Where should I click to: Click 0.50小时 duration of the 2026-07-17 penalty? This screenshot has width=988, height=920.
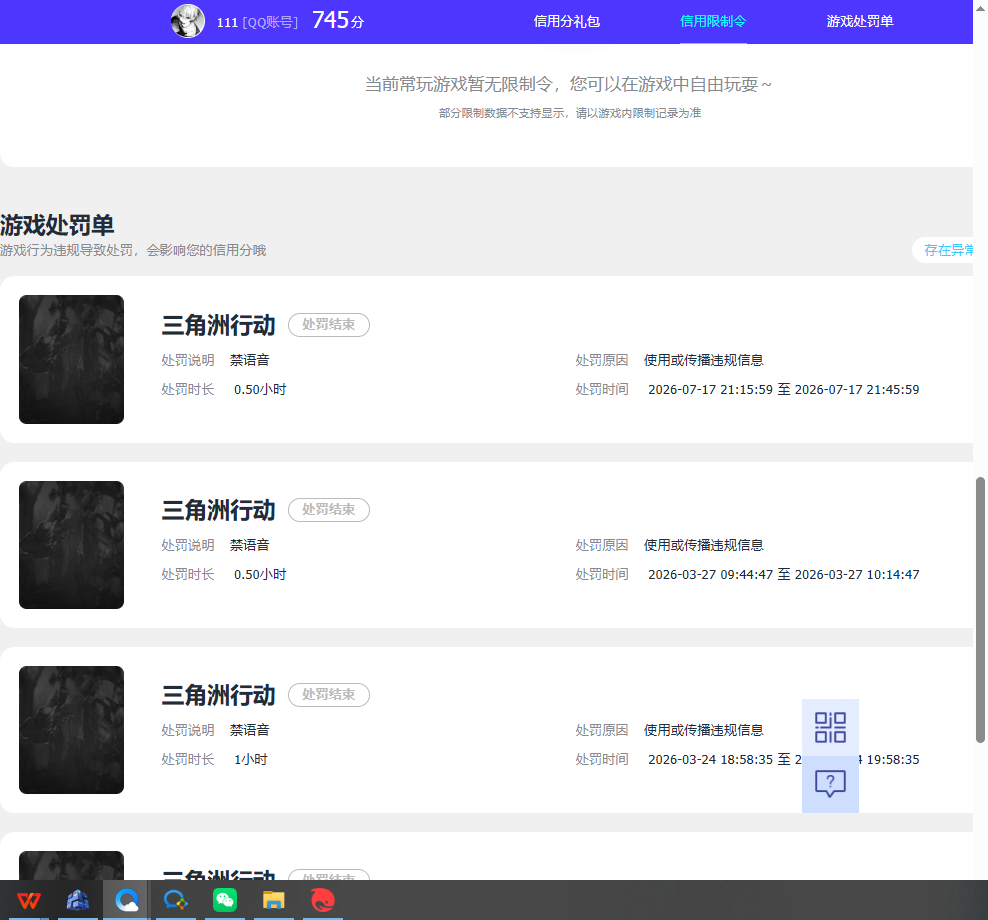(x=260, y=389)
